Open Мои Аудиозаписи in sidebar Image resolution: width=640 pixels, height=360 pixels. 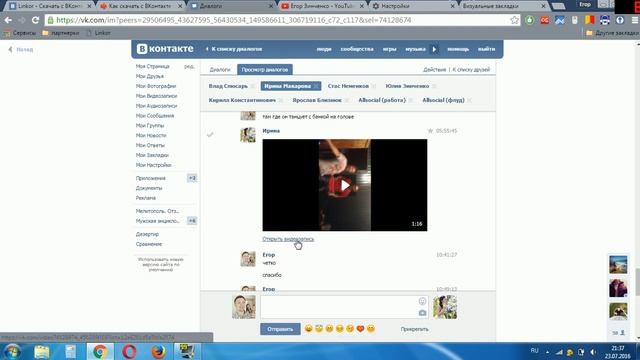pos(156,106)
